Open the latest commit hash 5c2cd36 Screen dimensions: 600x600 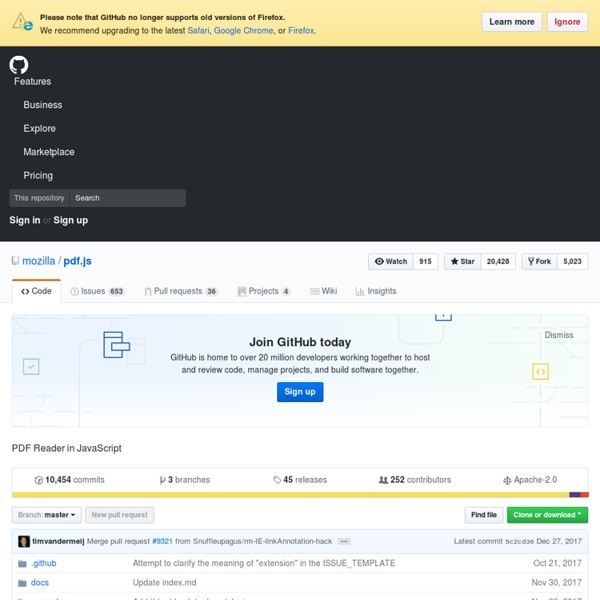[x=520, y=541]
